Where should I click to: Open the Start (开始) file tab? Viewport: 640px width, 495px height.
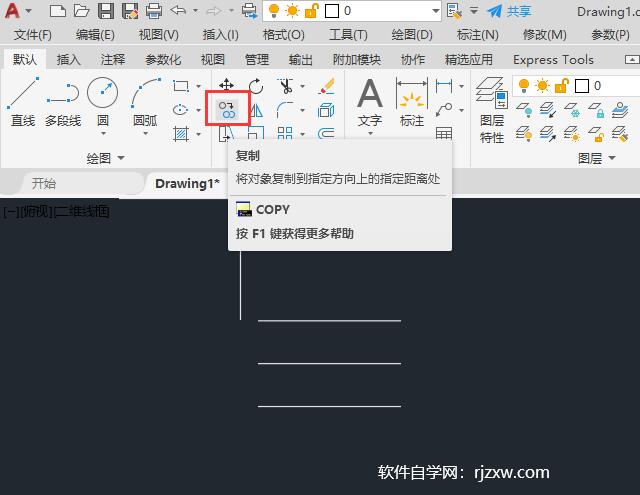point(44,184)
